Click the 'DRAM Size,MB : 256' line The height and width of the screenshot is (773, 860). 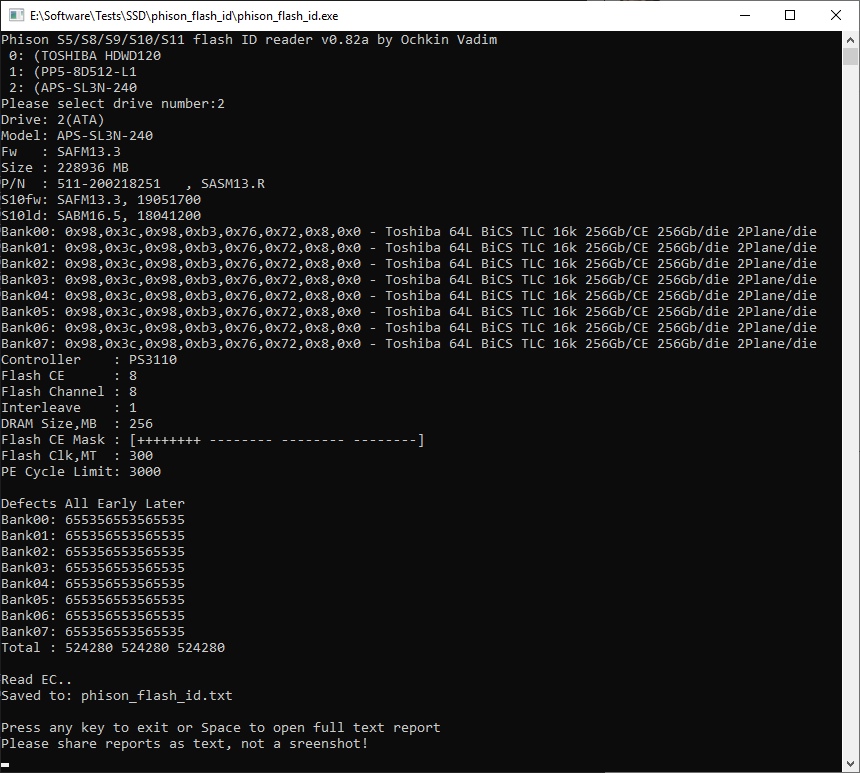click(x=77, y=424)
